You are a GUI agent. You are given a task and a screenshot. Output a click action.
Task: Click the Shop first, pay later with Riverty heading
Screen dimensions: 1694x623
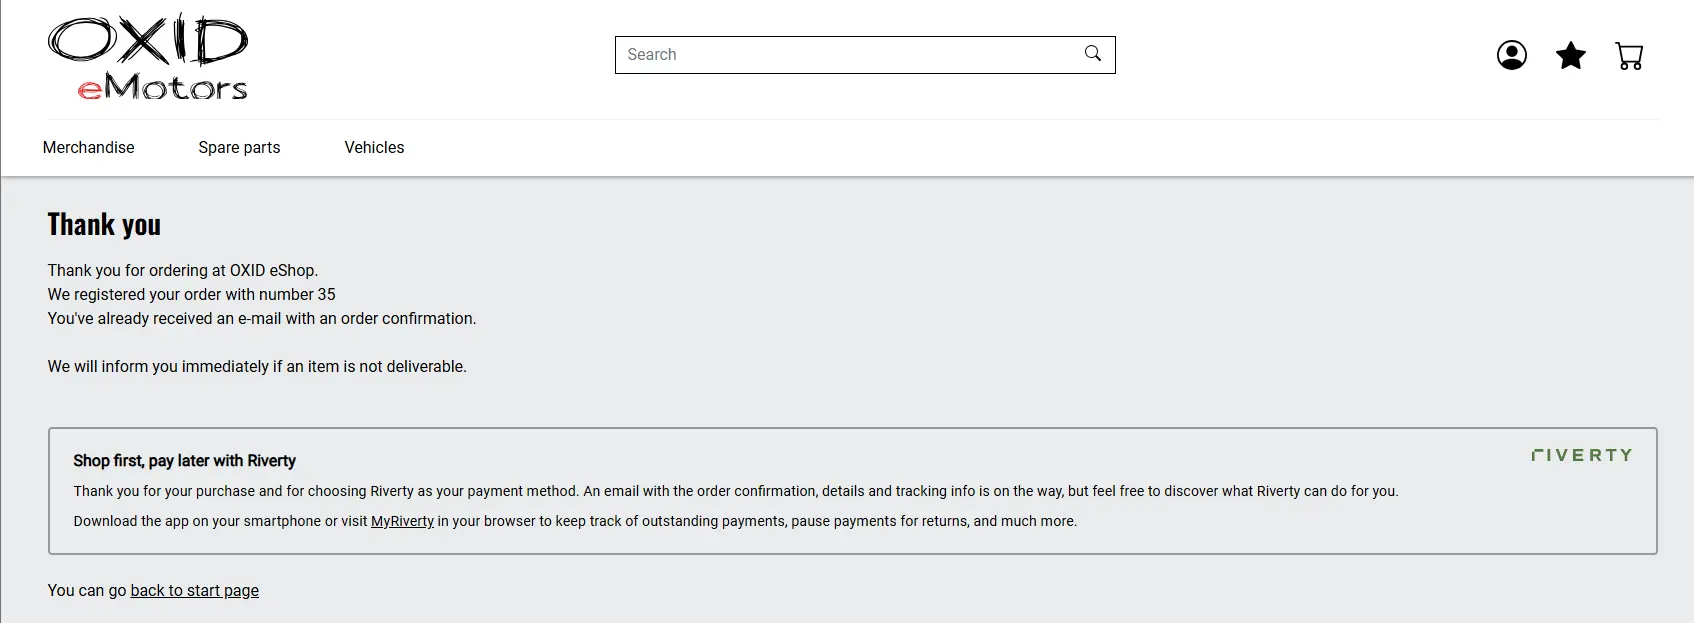coord(184,461)
